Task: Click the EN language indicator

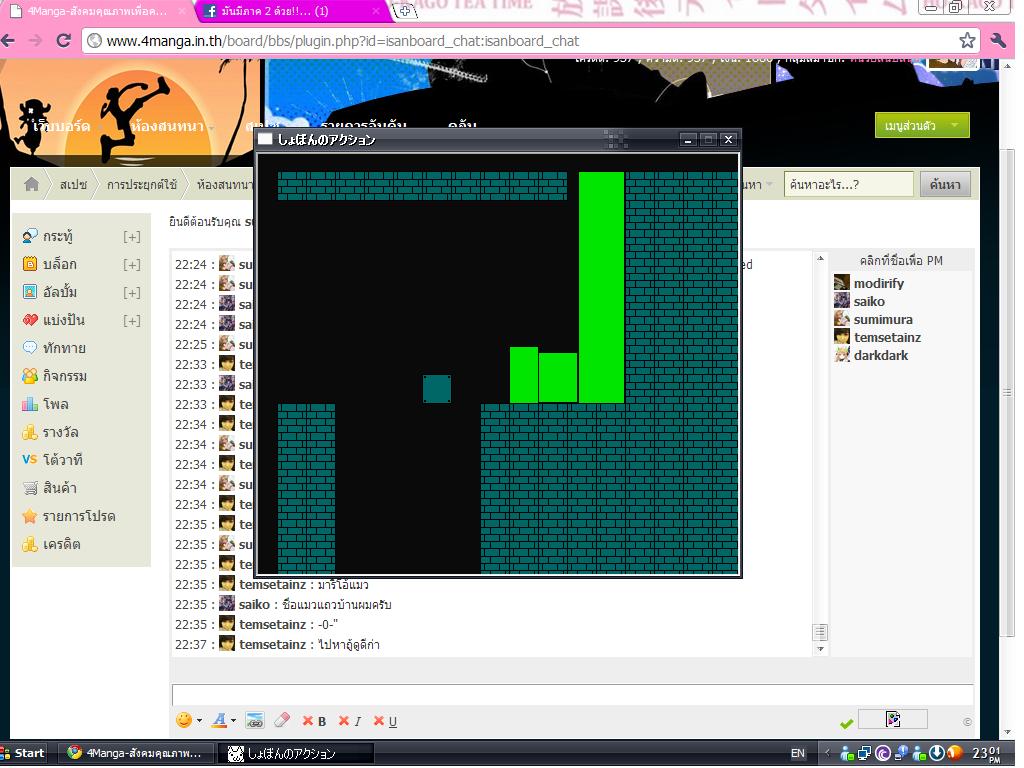Action: coord(797,754)
